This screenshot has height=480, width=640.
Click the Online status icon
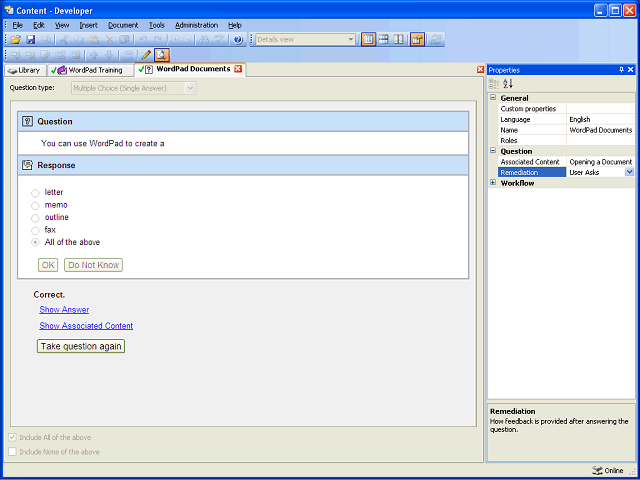pyautogui.click(x=598, y=471)
